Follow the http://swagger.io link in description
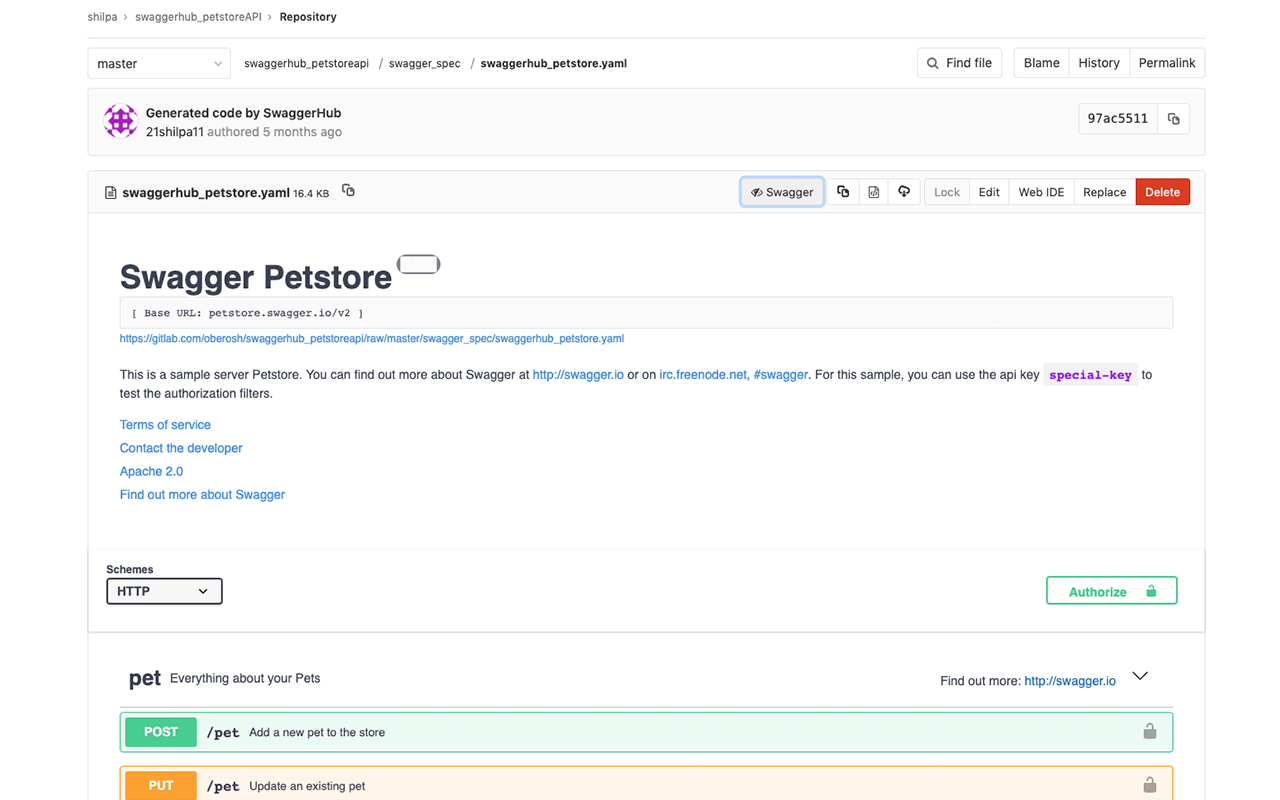1280x800 pixels. pos(578,375)
